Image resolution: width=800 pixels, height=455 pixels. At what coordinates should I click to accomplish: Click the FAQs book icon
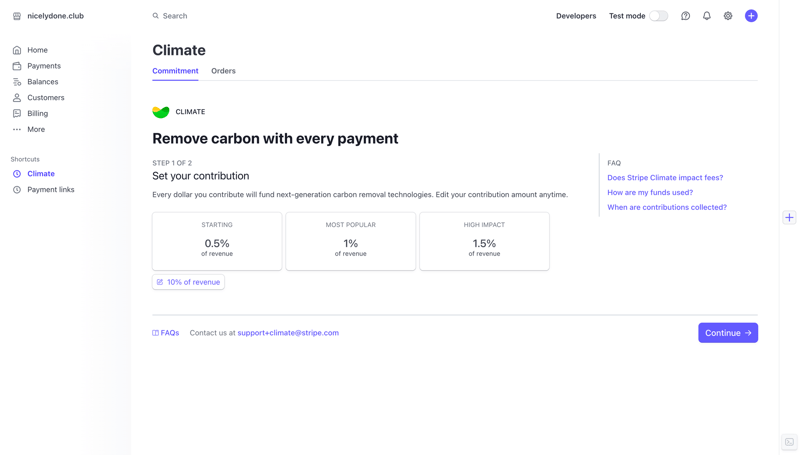click(x=155, y=333)
